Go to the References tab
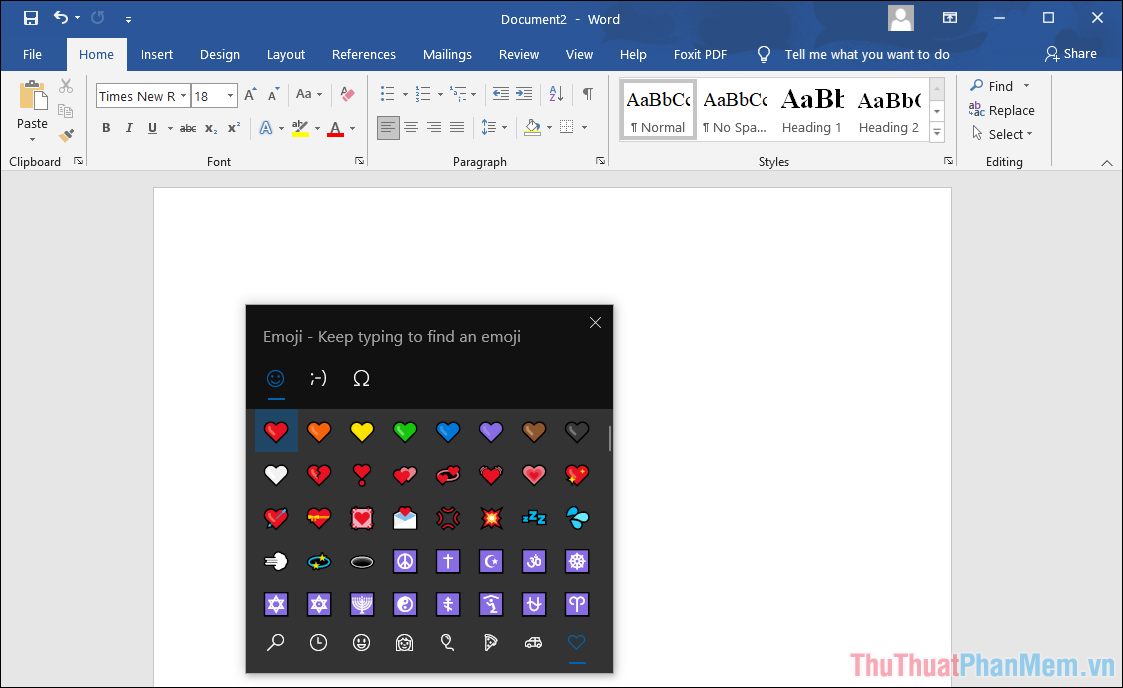The image size is (1123, 688). point(364,54)
